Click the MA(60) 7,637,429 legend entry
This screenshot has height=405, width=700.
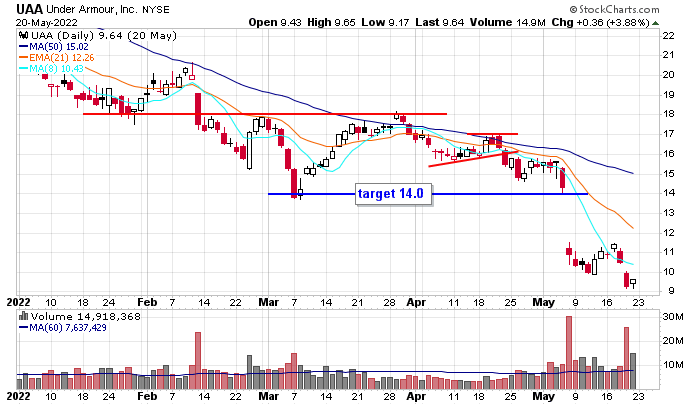62,328
